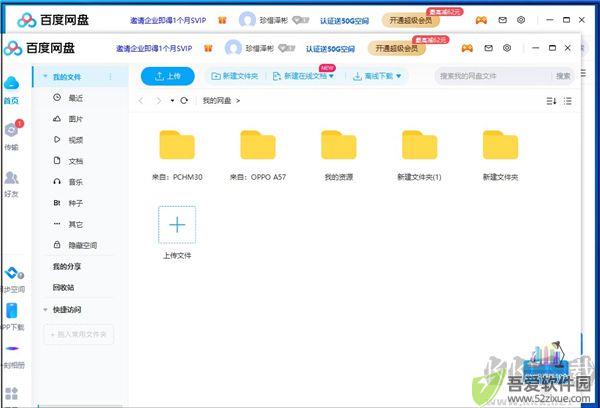Open 邀请企业即得1个月SVIP link in back window
The width and height of the screenshot is (600, 408).
tap(168, 20)
